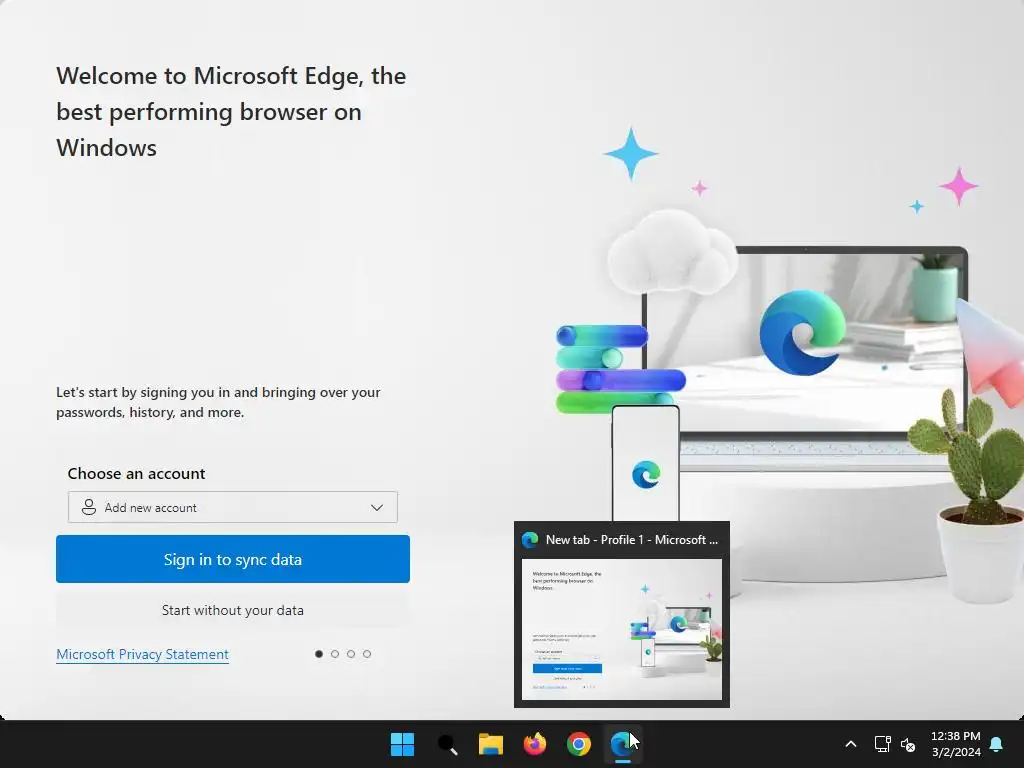Image resolution: width=1024 pixels, height=768 pixels.
Task: Open Firefox from the taskbar
Action: [x=535, y=744]
